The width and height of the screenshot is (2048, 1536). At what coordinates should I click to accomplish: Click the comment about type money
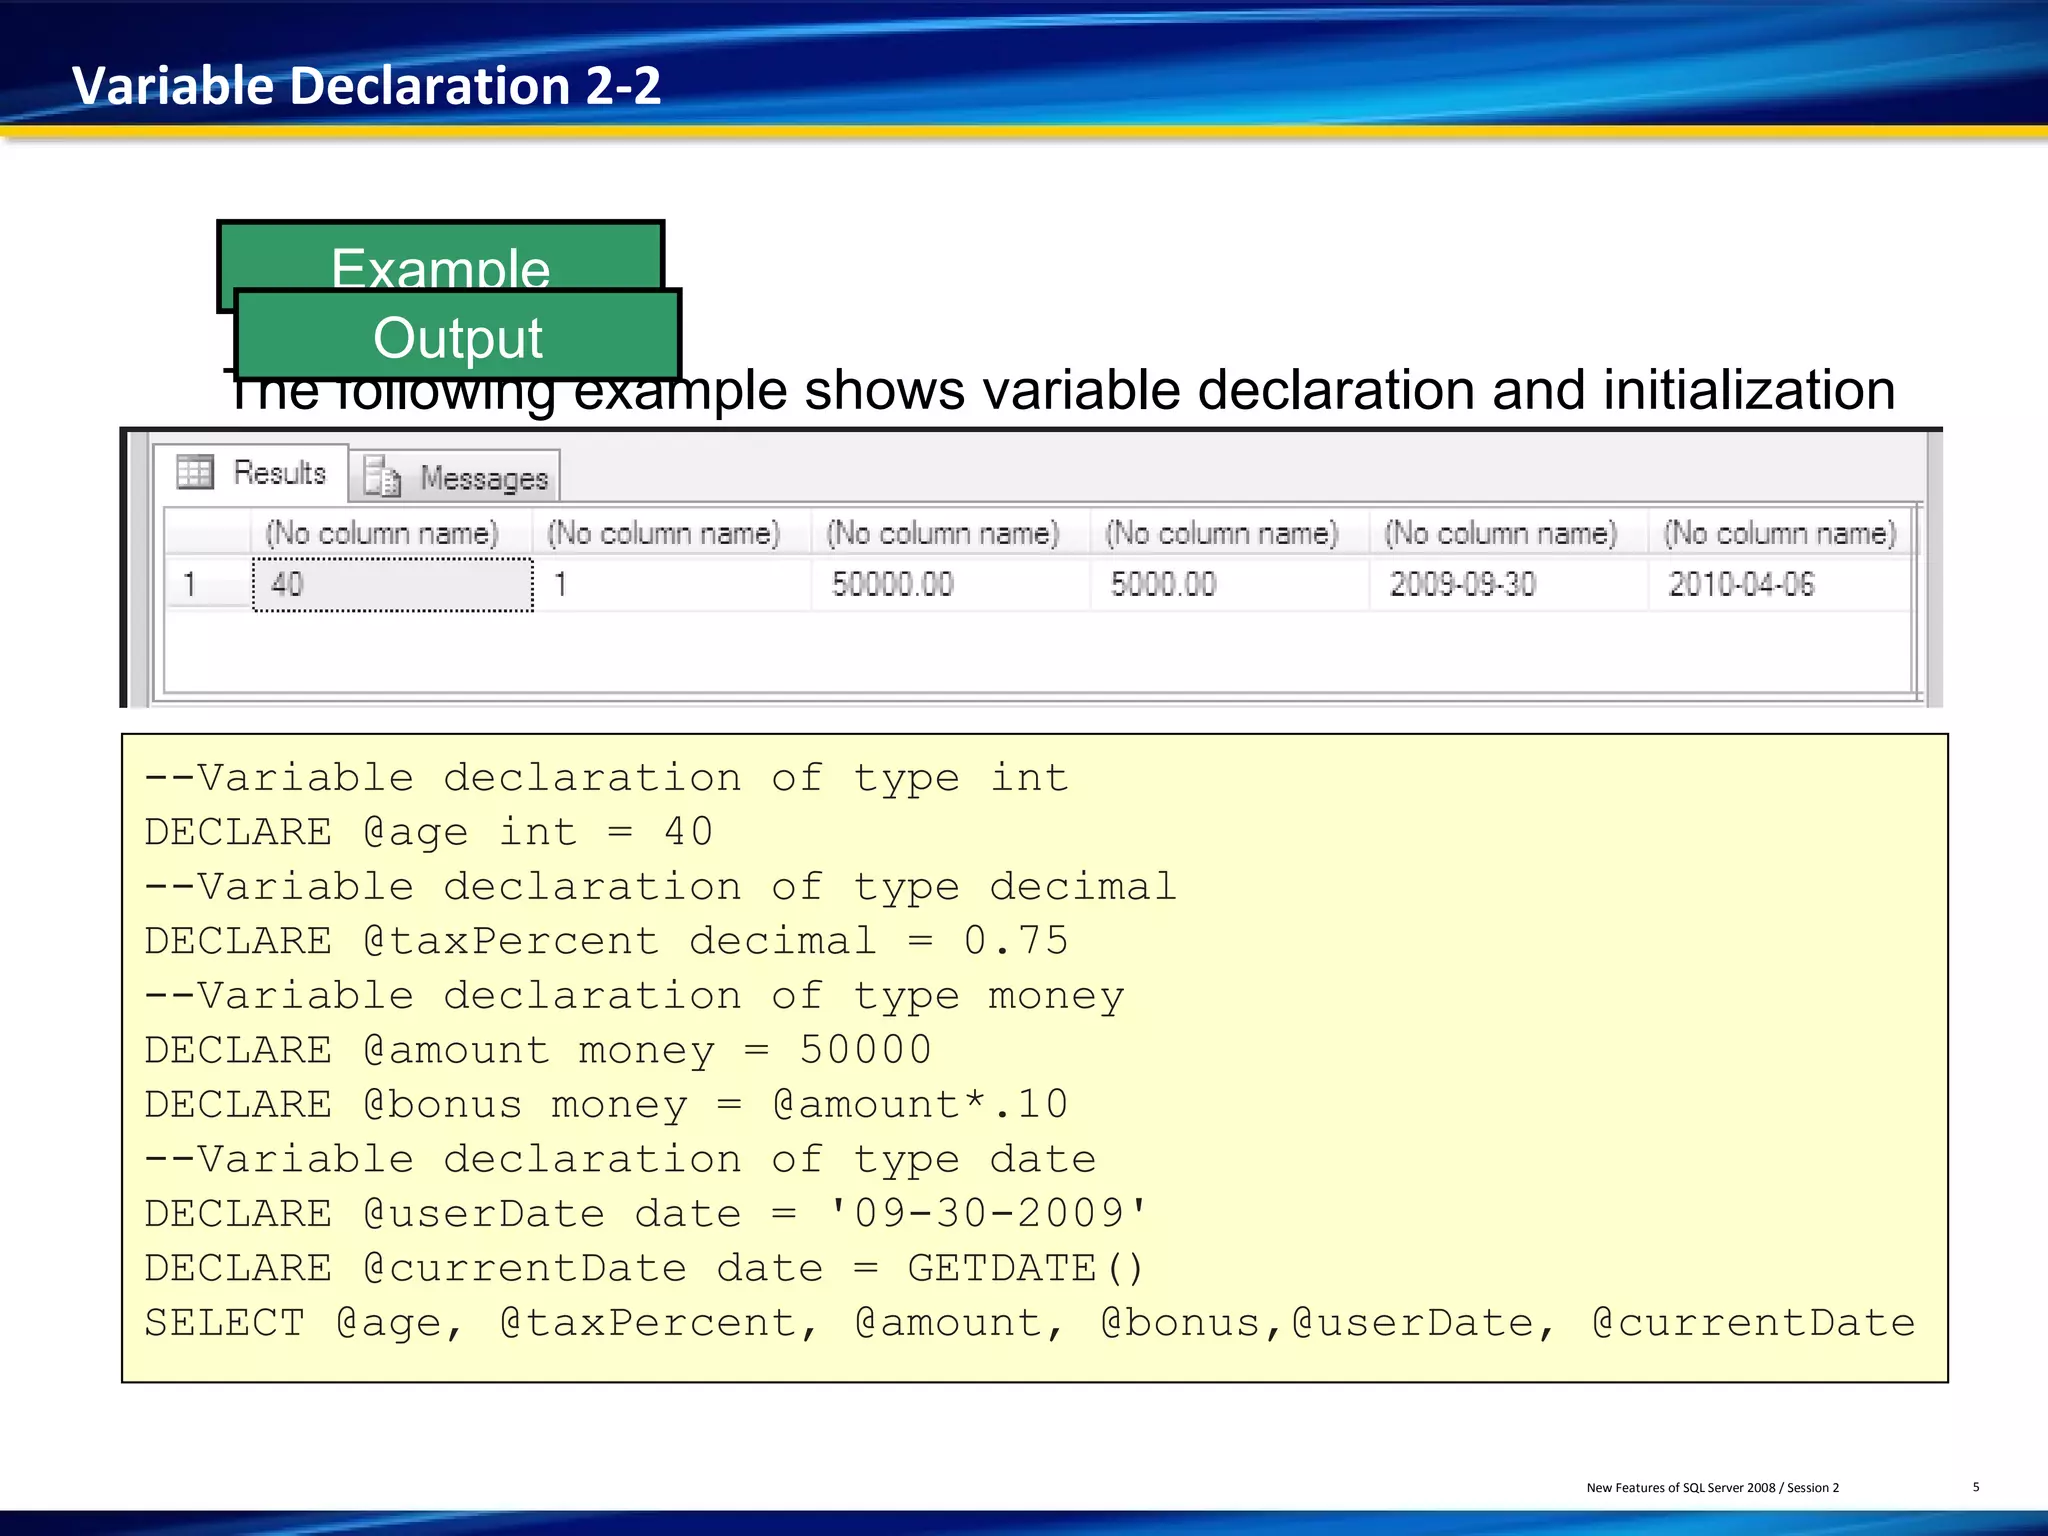click(634, 996)
